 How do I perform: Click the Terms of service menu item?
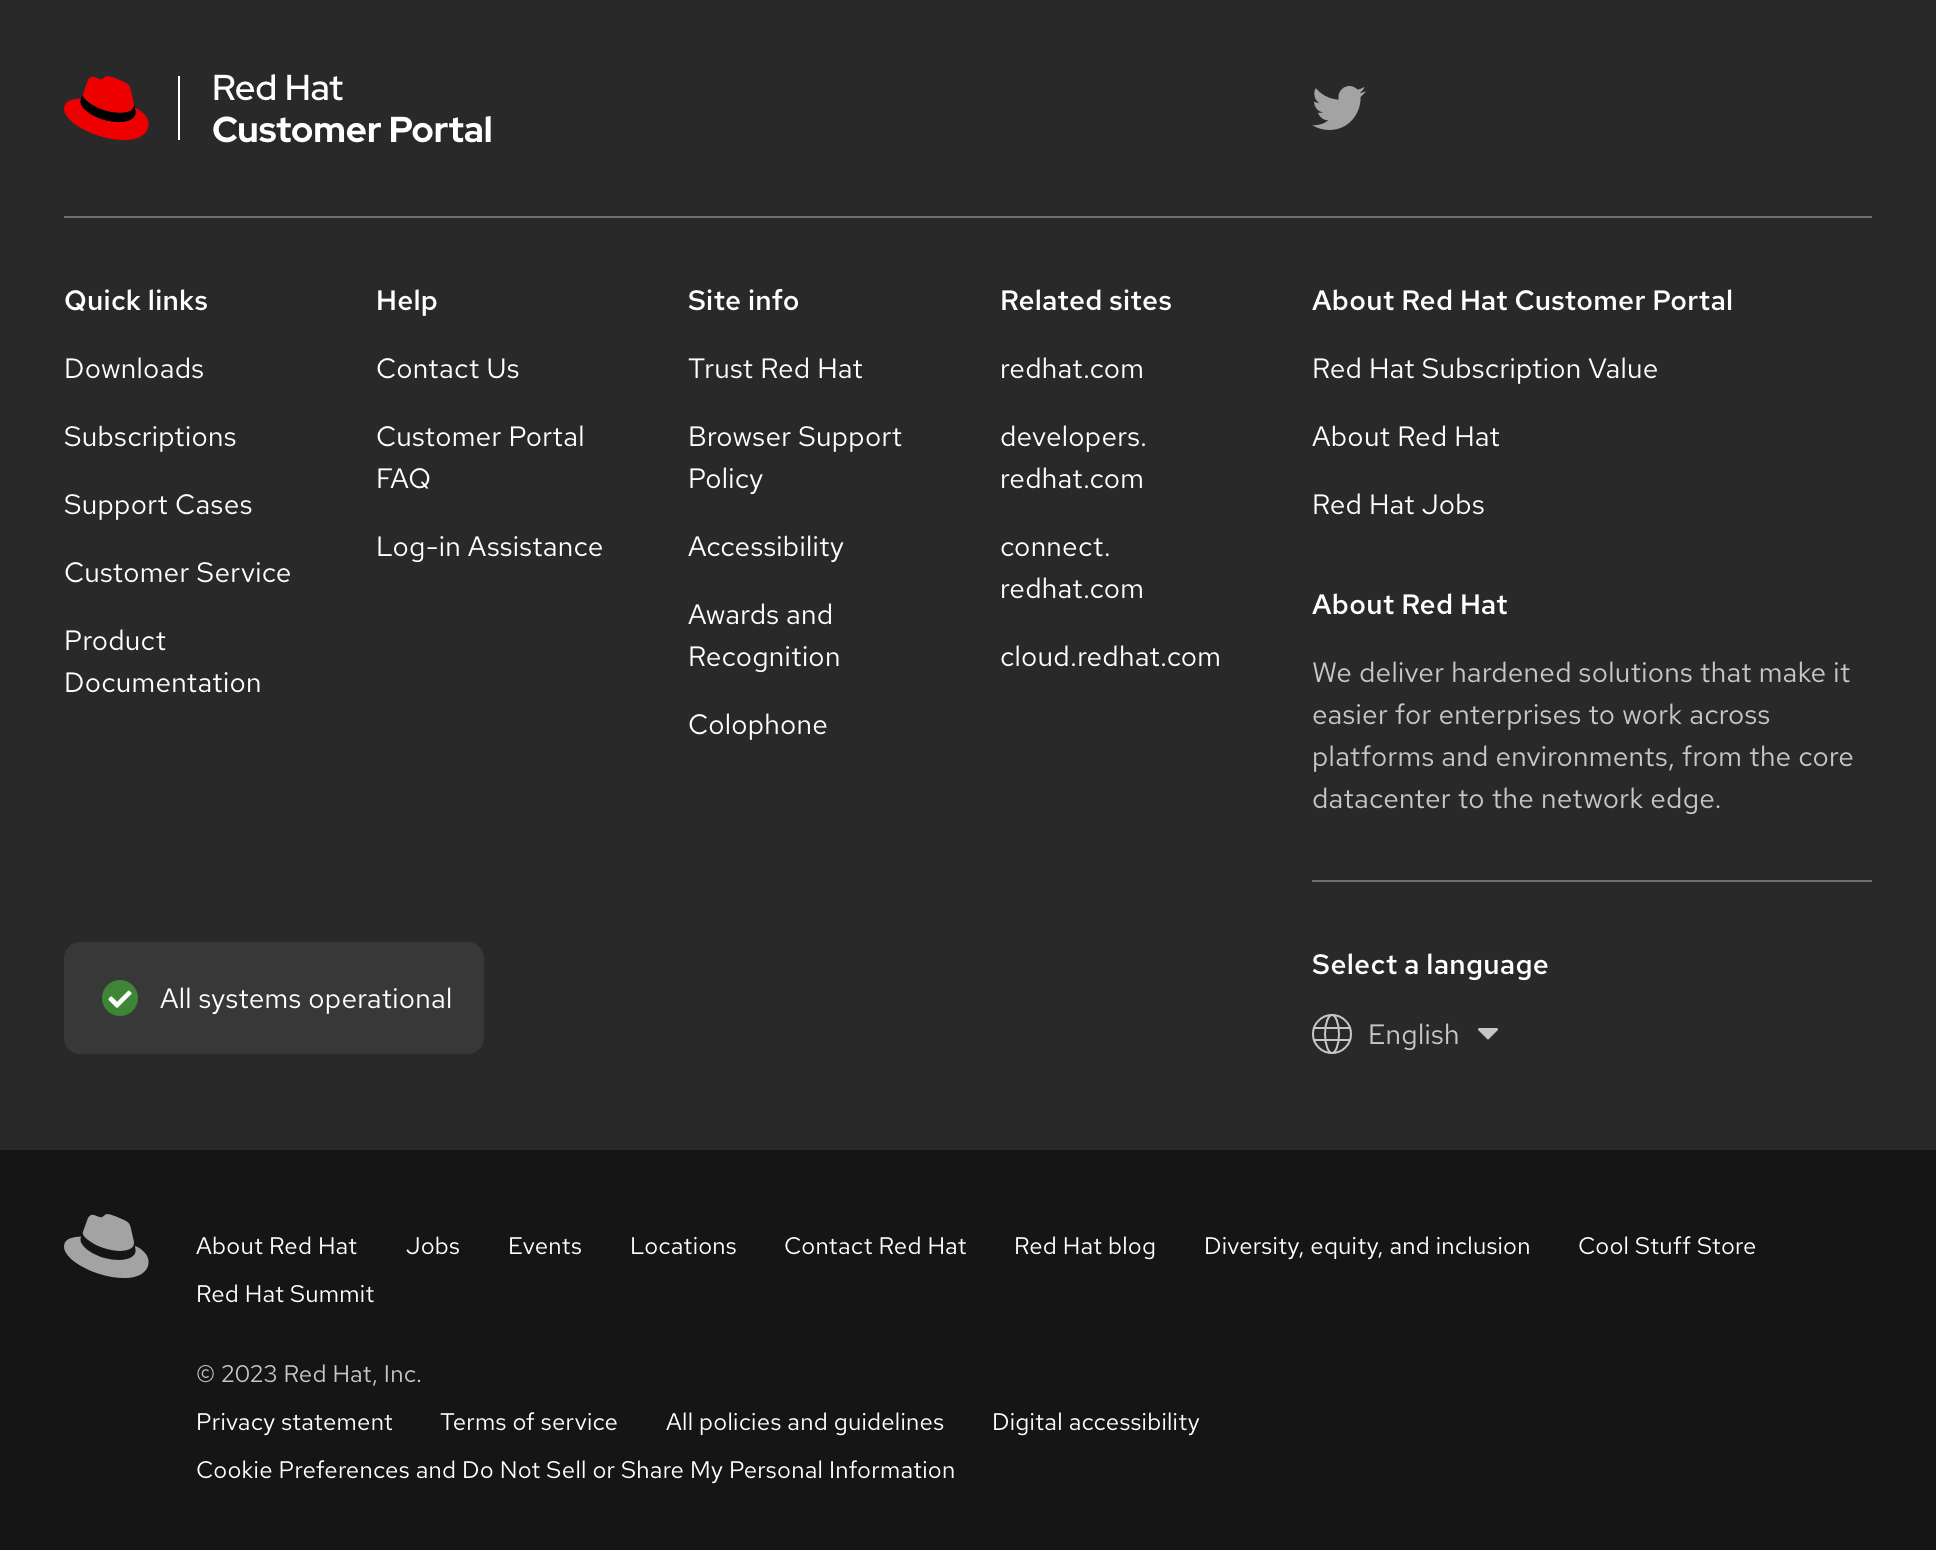pyautogui.click(x=528, y=1420)
